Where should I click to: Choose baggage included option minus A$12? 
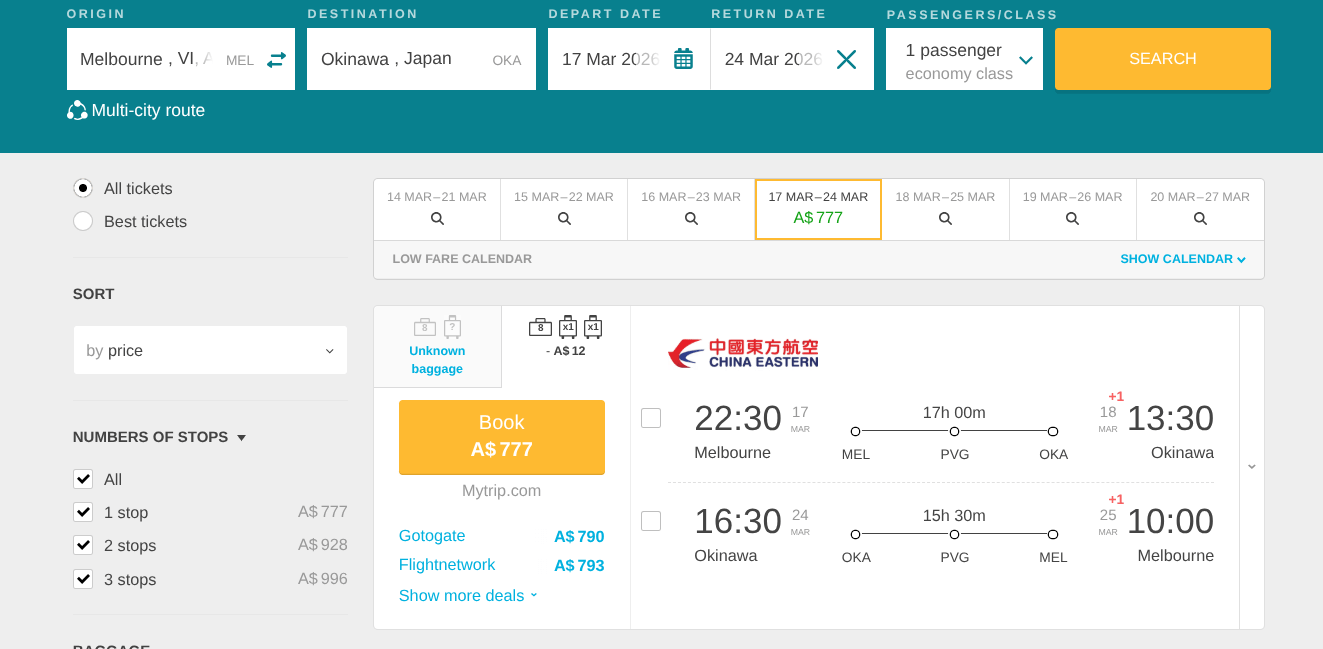pyautogui.click(x=566, y=337)
